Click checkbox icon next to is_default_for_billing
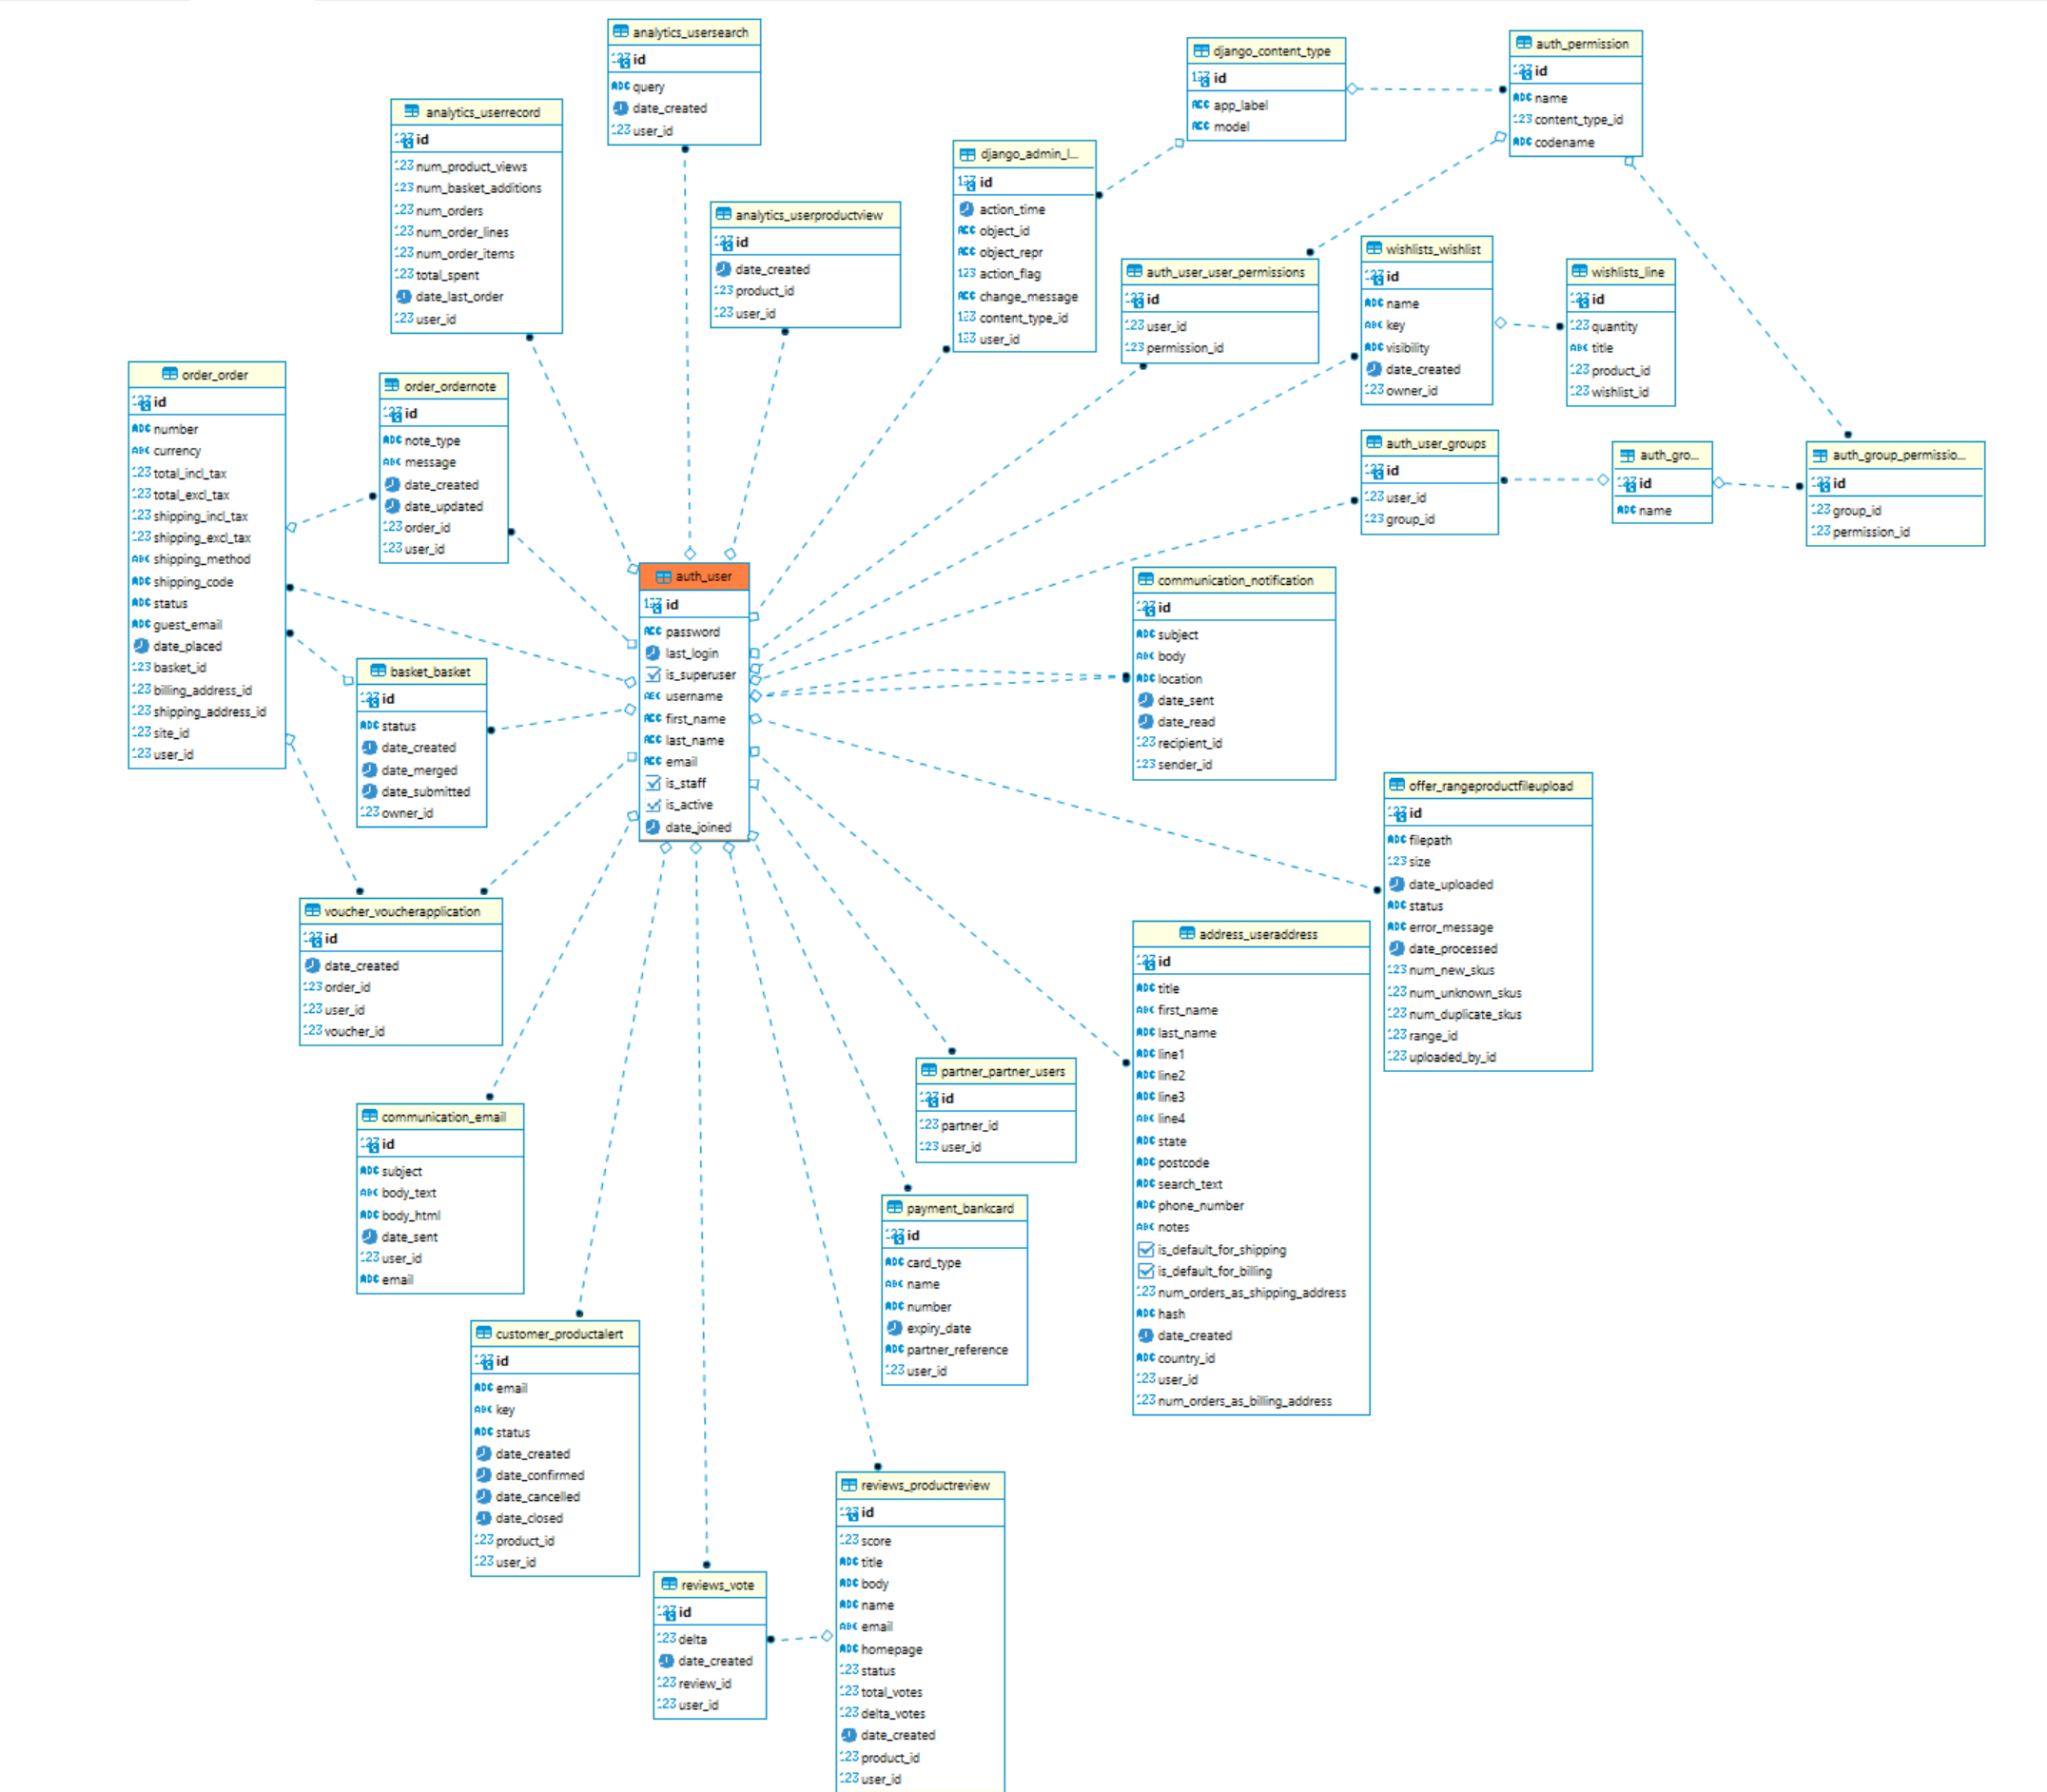This screenshot has width=2047, height=1792. click(x=1145, y=1271)
